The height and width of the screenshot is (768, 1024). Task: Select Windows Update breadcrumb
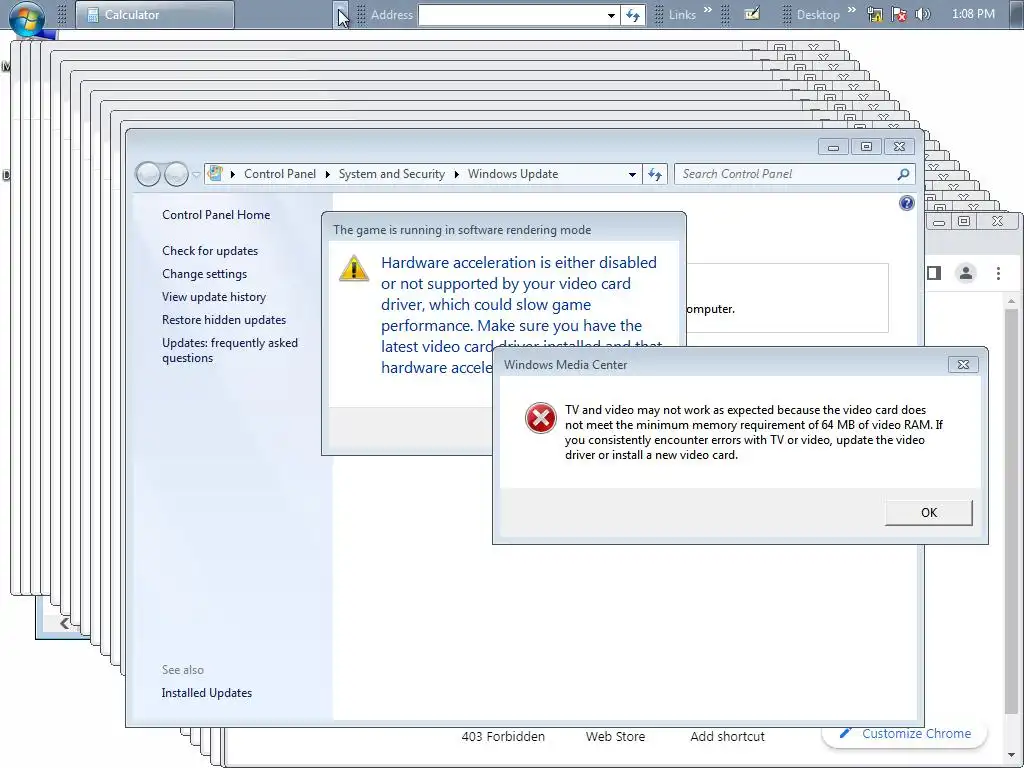point(513,174)
